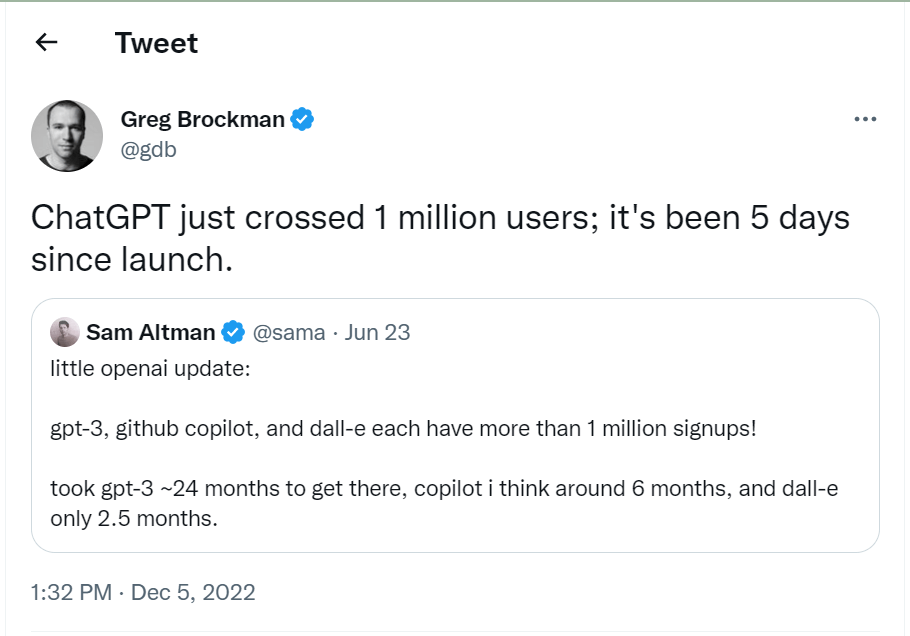The width and height of the screenshot is (910, 636).
Task: Open Sam Altman's small avatar
Action: (x=64, y=332)
